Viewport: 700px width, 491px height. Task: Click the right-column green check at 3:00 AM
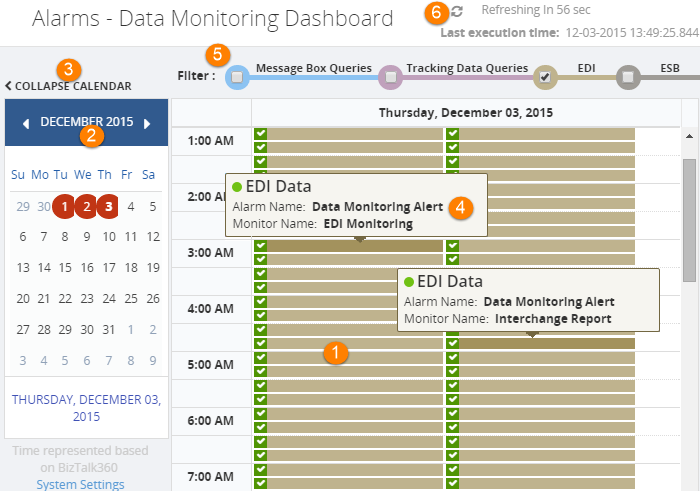[x=452, y=246]
